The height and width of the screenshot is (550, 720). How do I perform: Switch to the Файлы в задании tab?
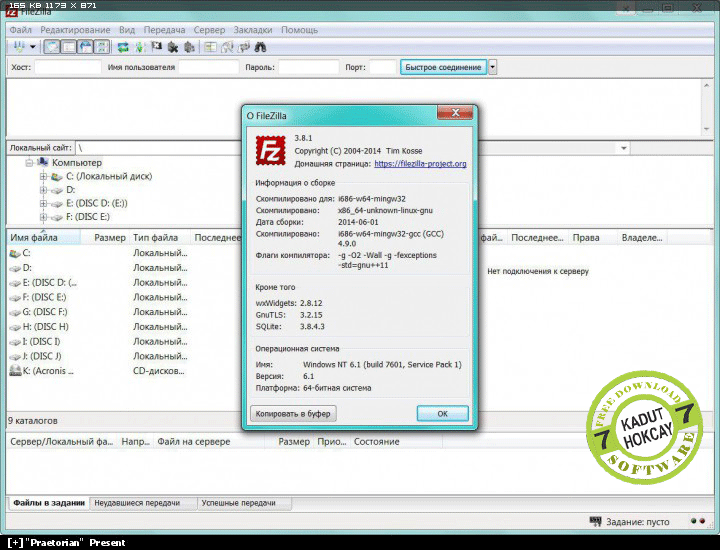[x=49, y=503]
